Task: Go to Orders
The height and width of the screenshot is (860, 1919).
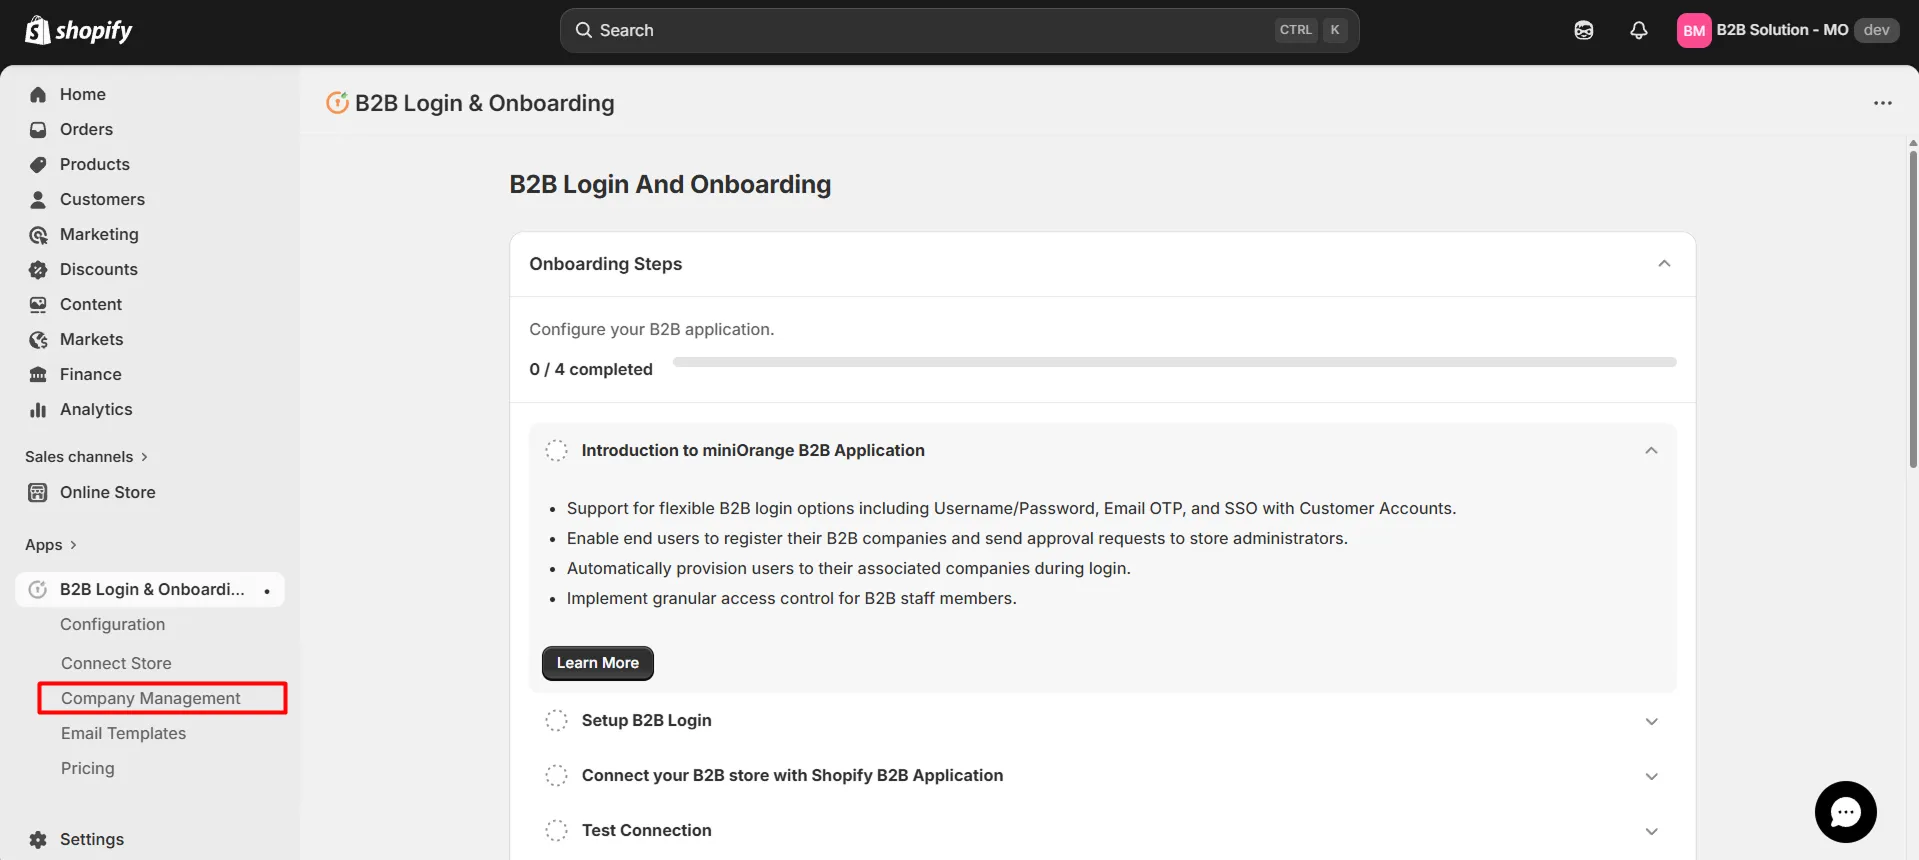Action: tap(86, 129)
